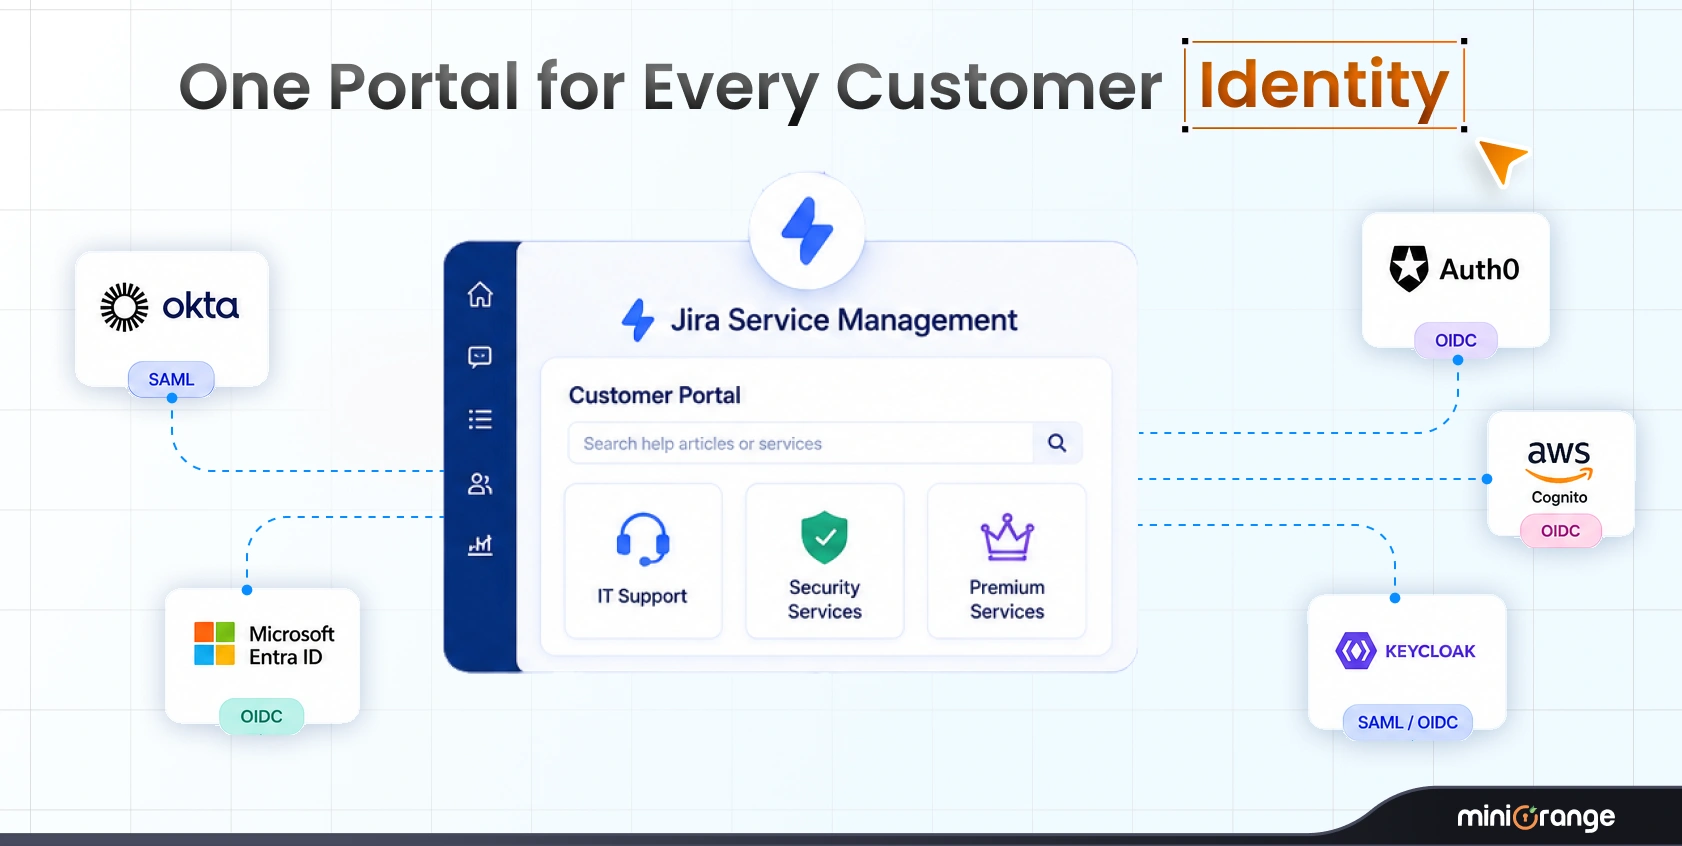1682x846 pixels.
Task: Click the Cognito text label
Action: pos(1559,497)
